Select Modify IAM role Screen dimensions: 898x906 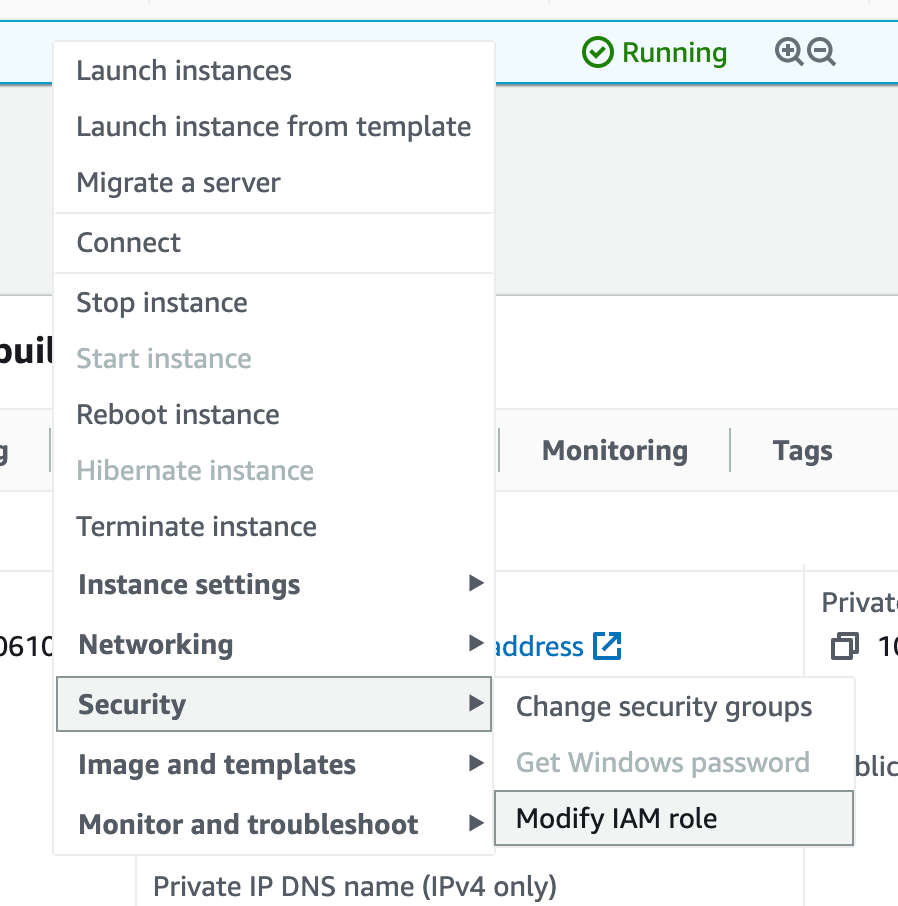[674, 818]
